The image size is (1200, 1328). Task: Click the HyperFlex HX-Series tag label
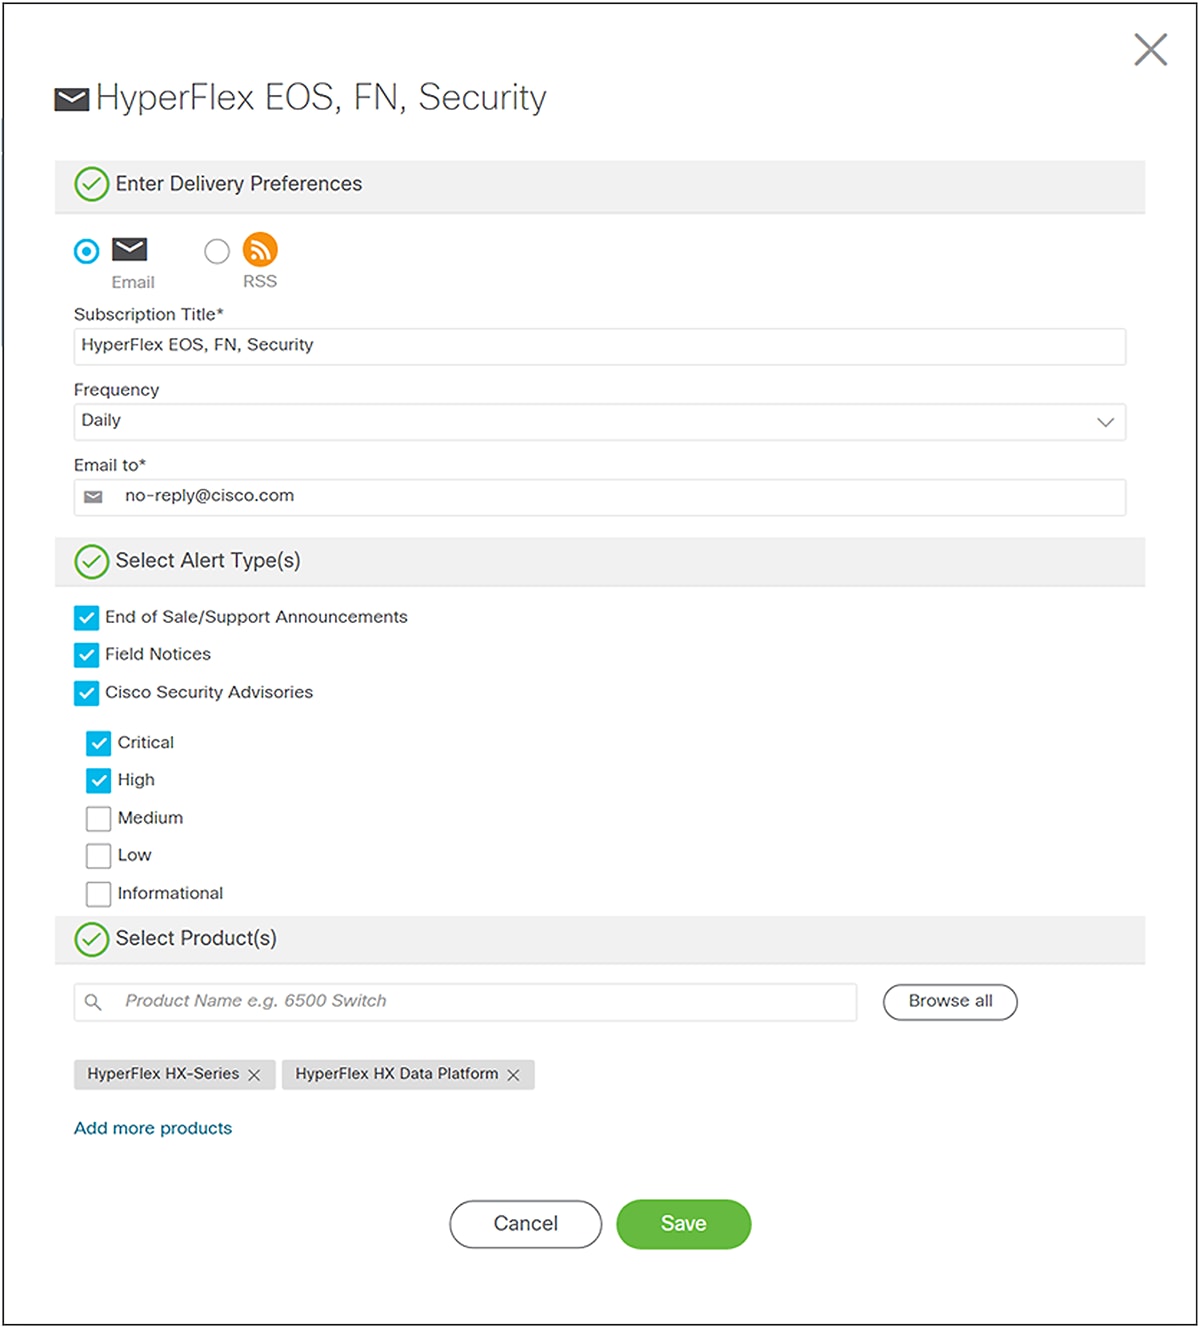(x=163, y=1074)
